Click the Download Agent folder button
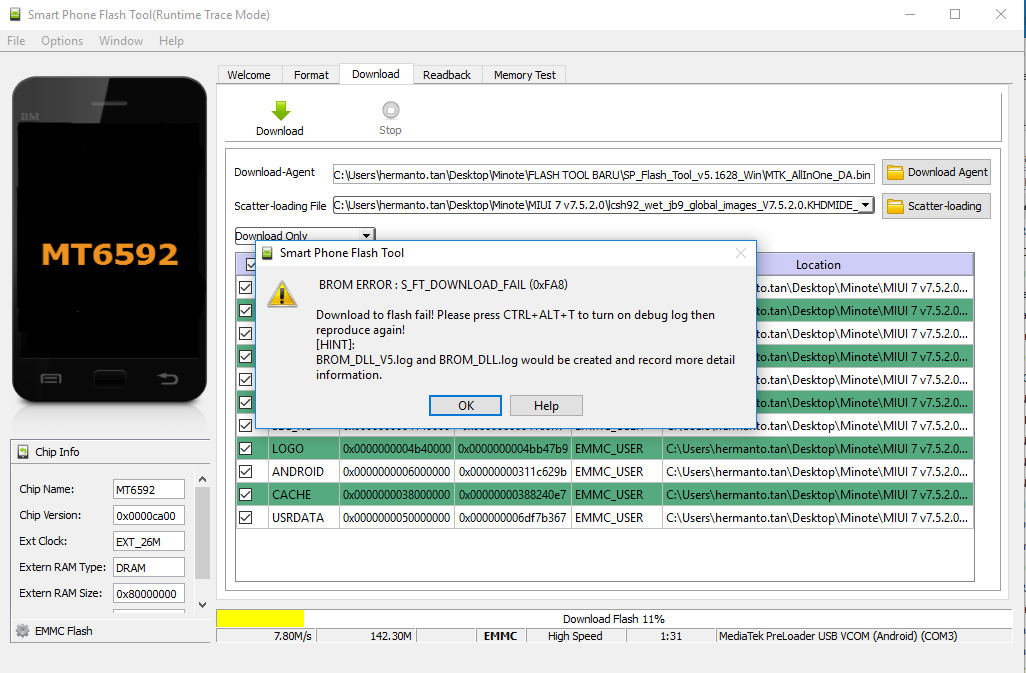 936,172
